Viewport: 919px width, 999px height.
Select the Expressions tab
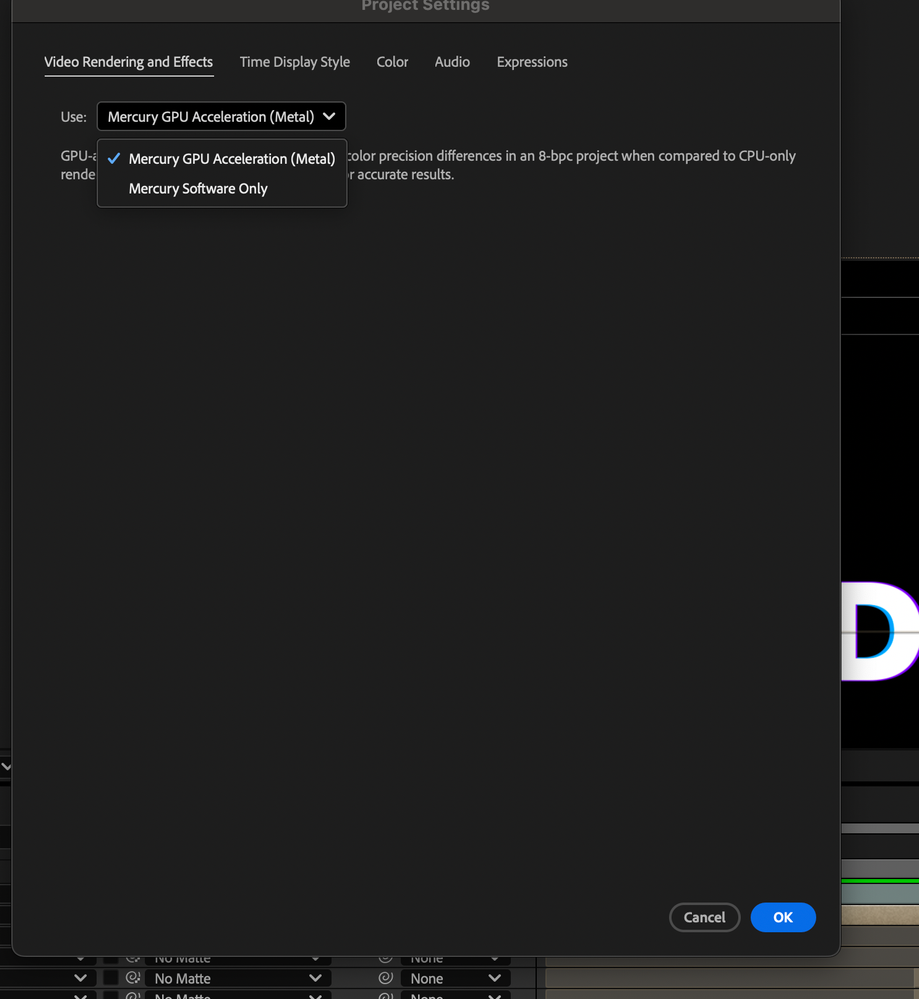point(532,62)
